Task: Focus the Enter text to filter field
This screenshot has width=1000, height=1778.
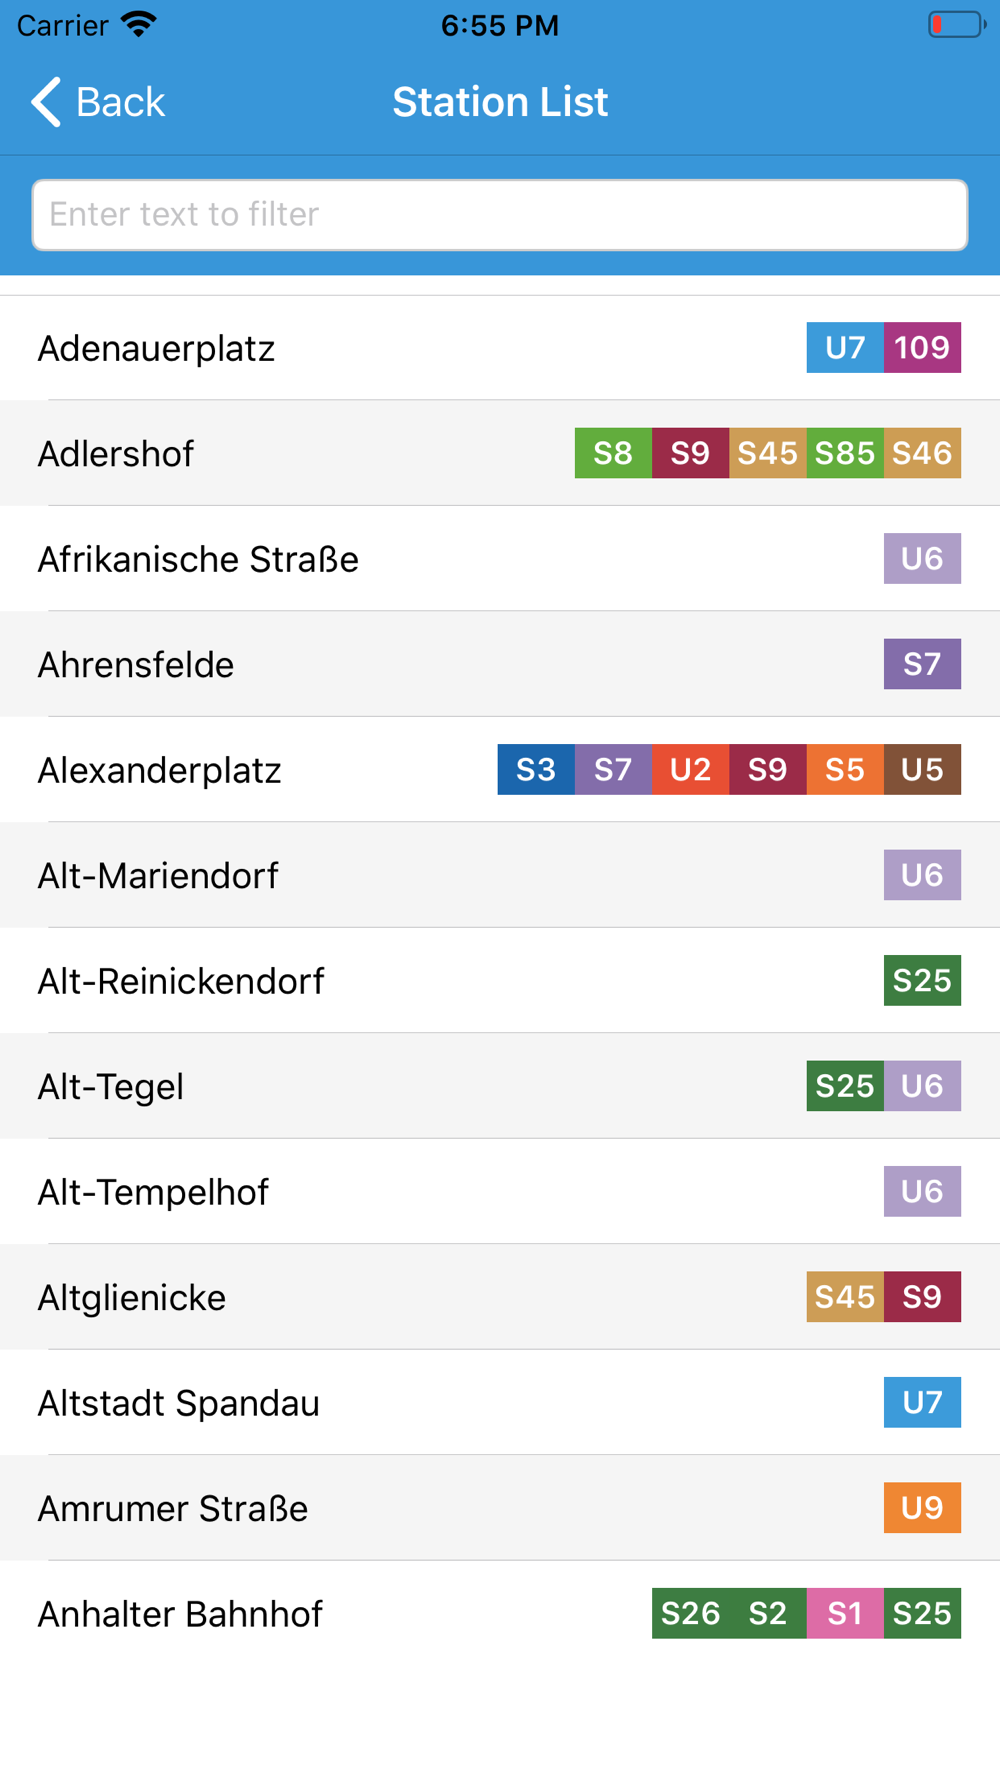Action: (x=500, y=215)
